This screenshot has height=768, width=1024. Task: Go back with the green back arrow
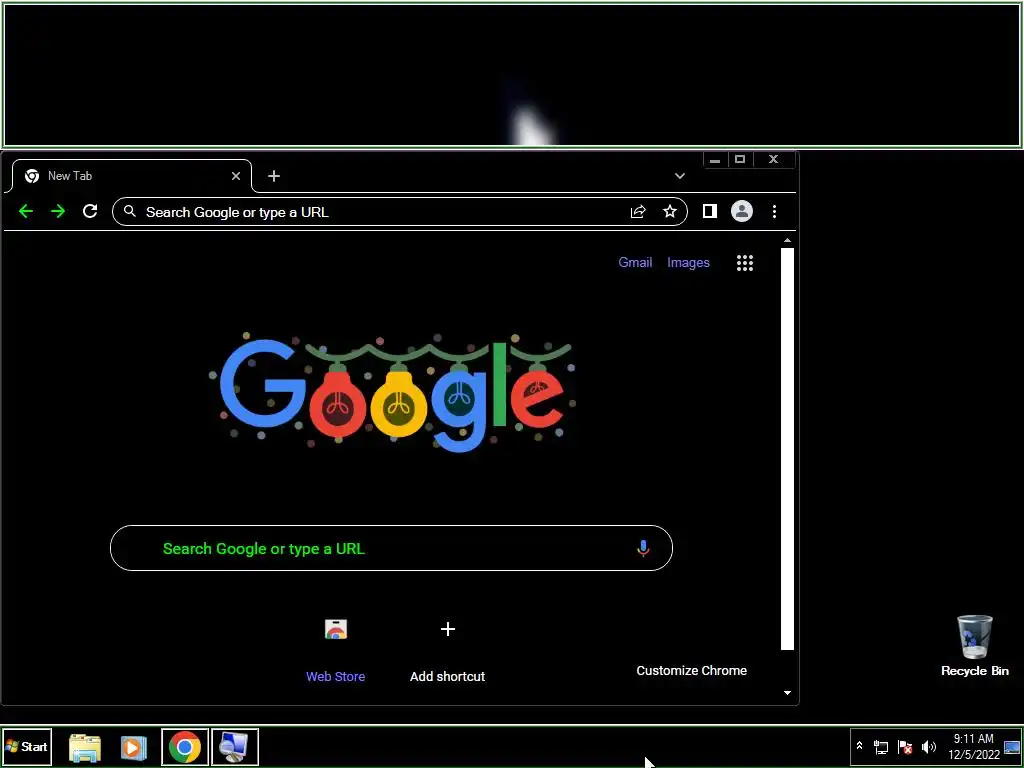click(25, 211)
